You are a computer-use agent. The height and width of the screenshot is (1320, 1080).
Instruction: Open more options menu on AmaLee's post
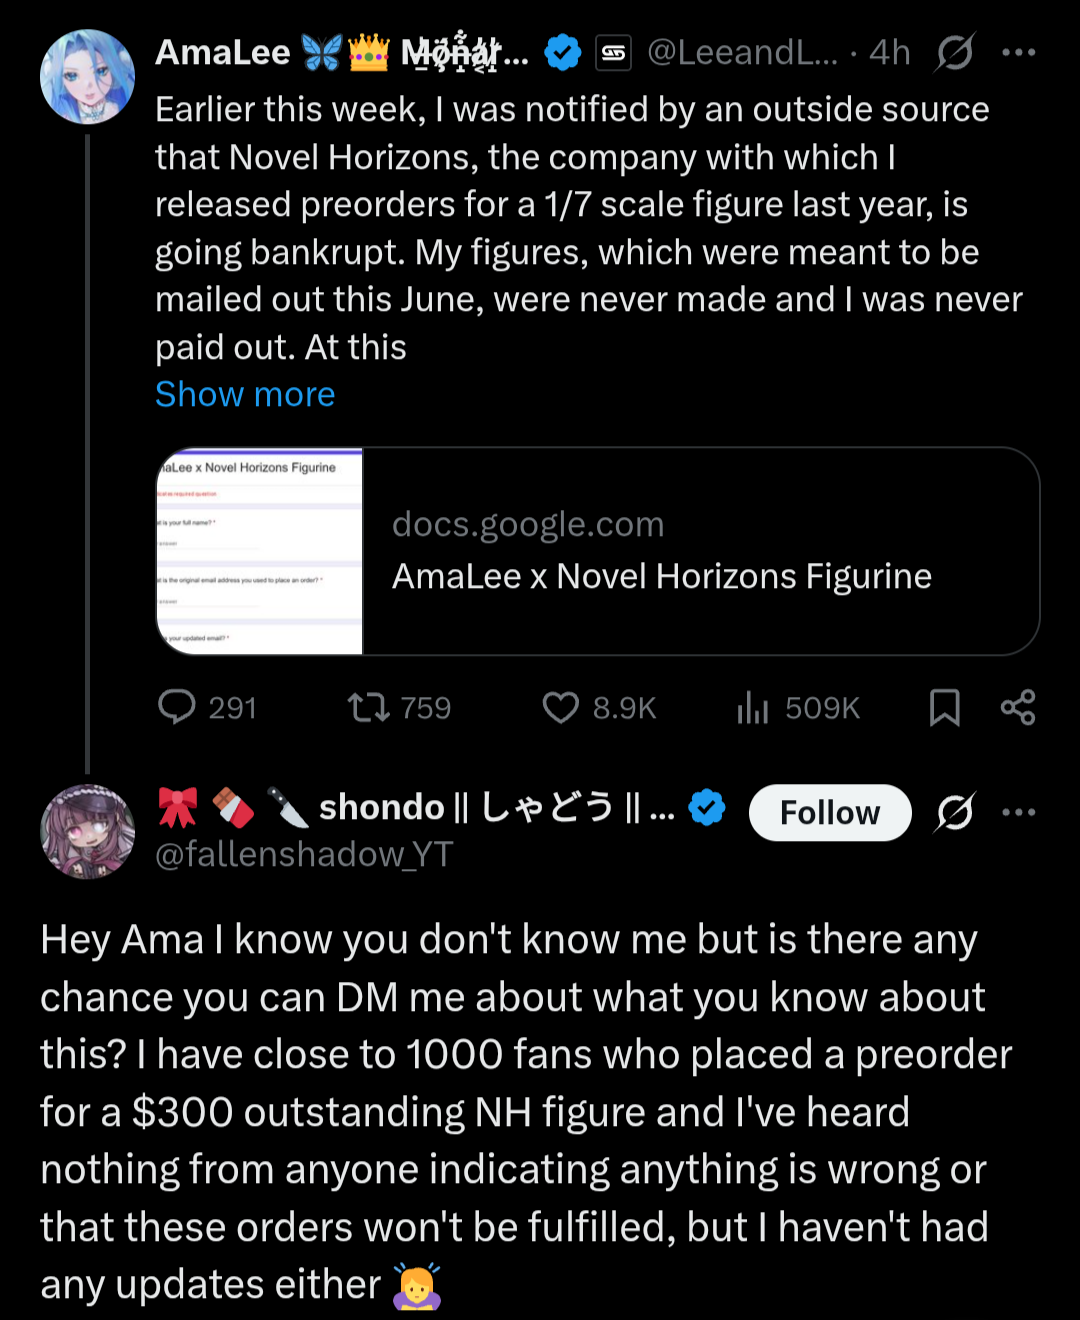click(1018, 52)
